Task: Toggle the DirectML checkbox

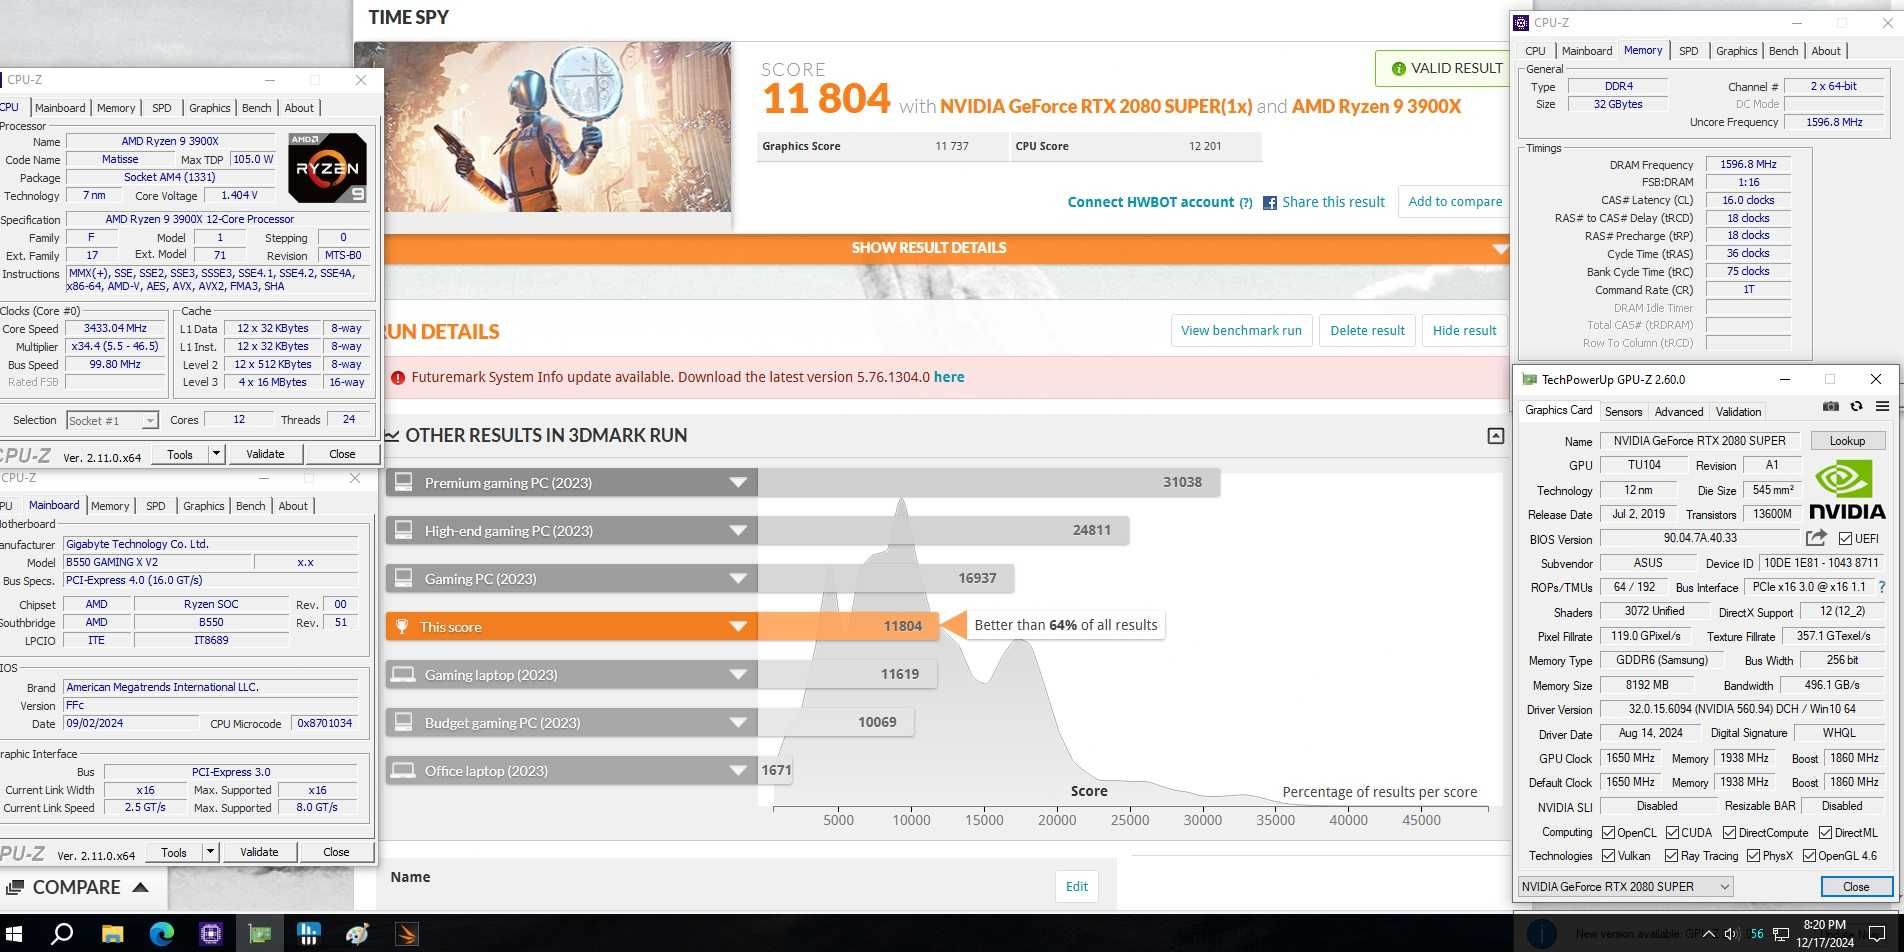Action: [x=1825, y=833]
